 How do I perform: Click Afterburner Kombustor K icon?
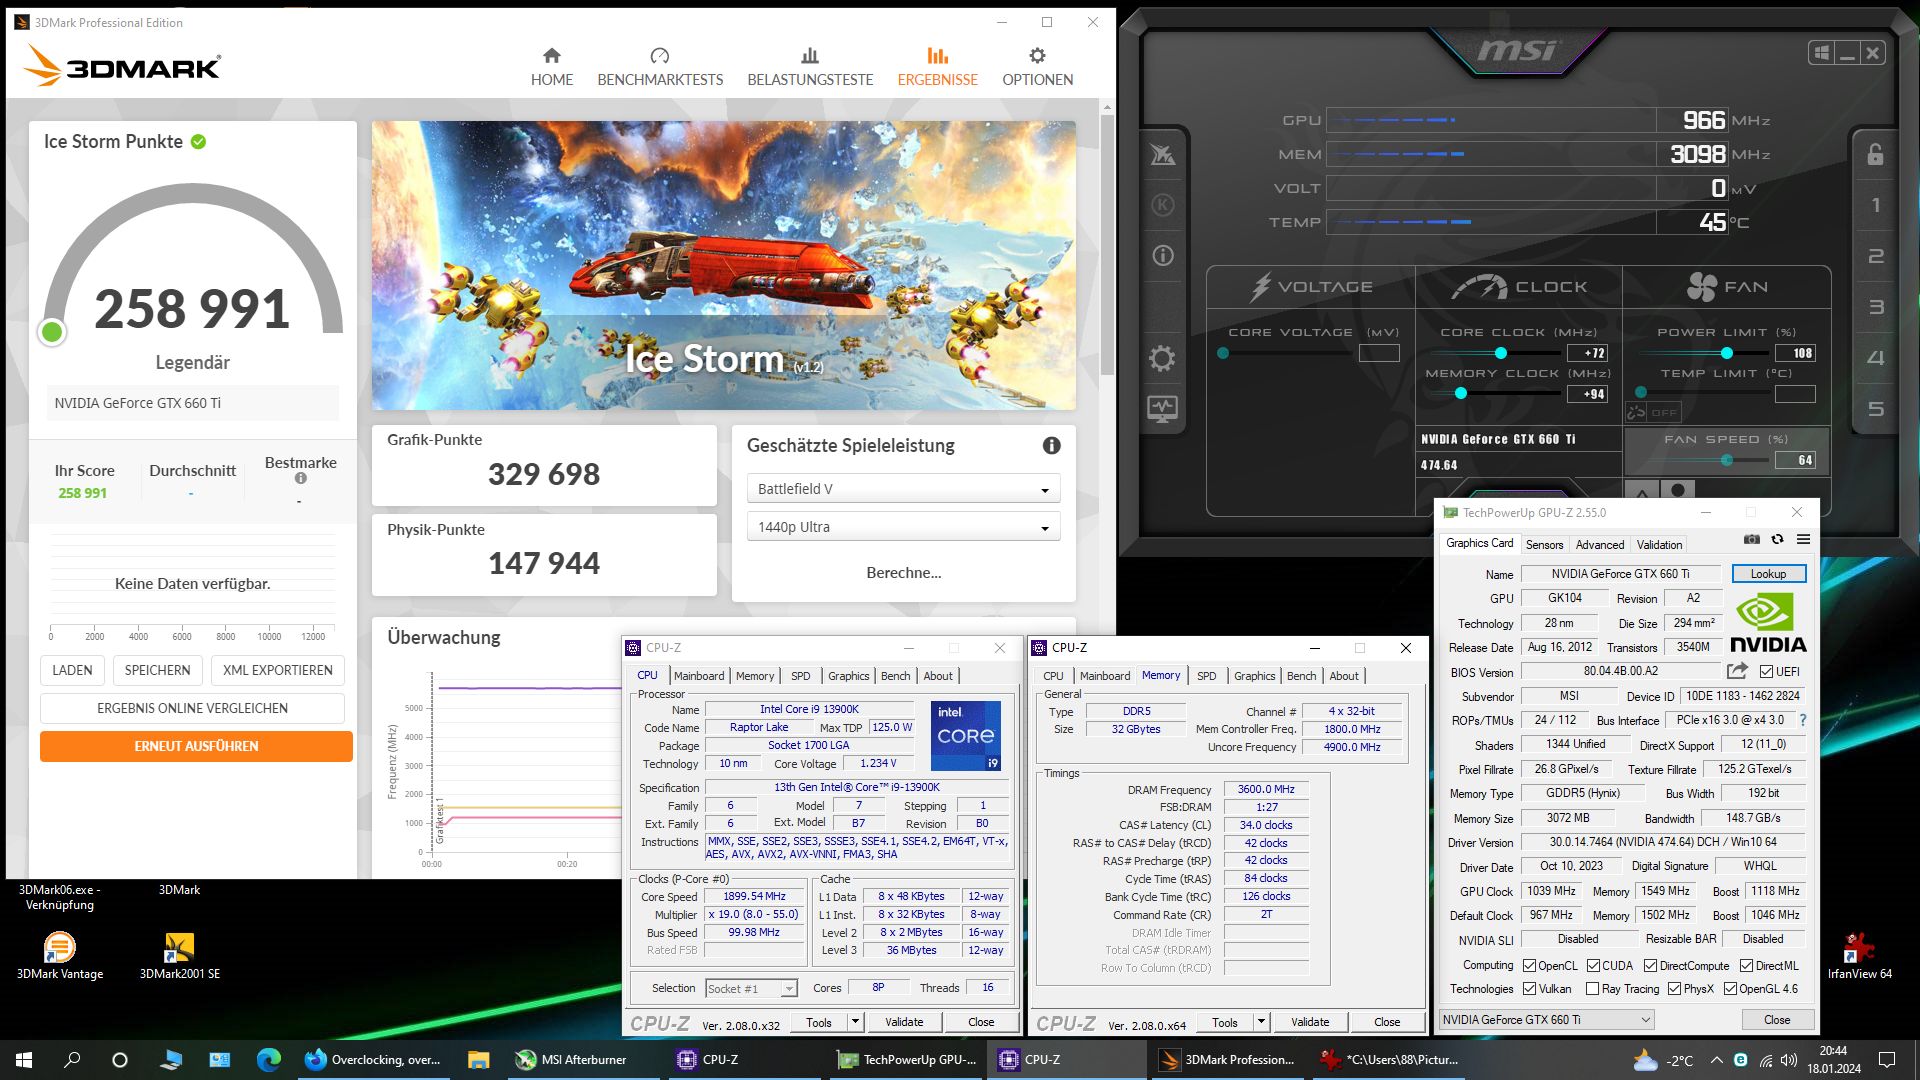pyautogui.click(x=1162, y=205)
